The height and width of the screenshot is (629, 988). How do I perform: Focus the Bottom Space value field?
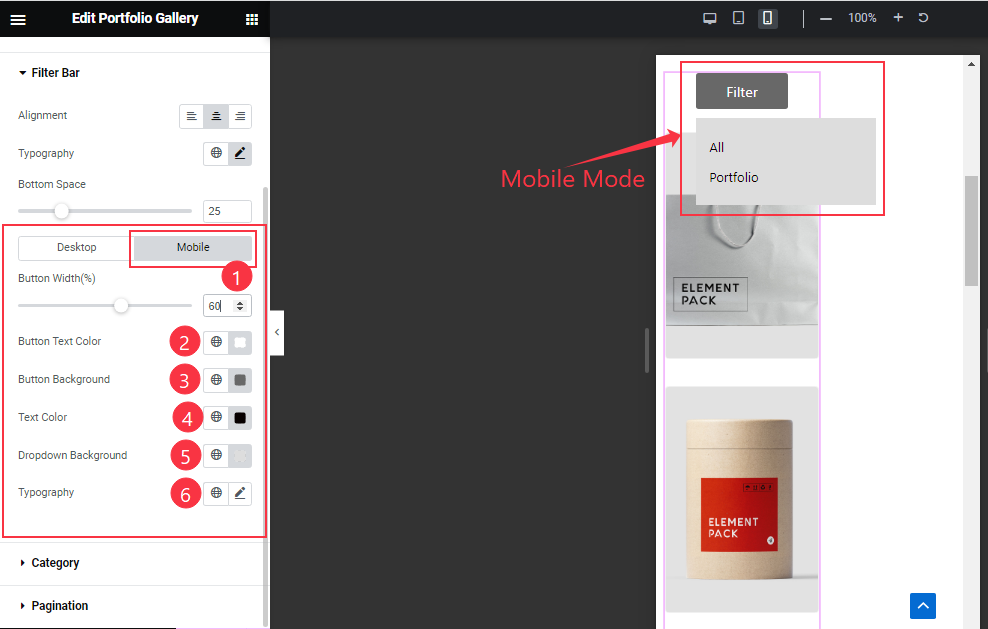click(x=227, y=211)
